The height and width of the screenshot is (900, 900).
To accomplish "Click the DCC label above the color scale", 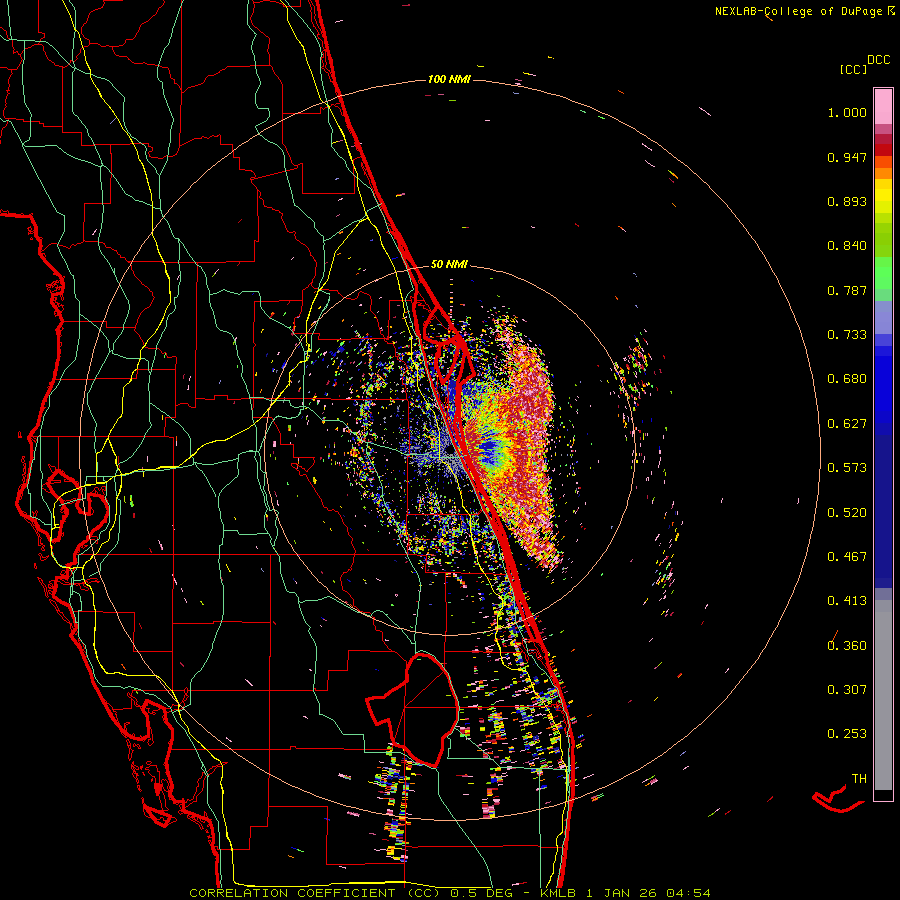I will (x=879, y=60).
